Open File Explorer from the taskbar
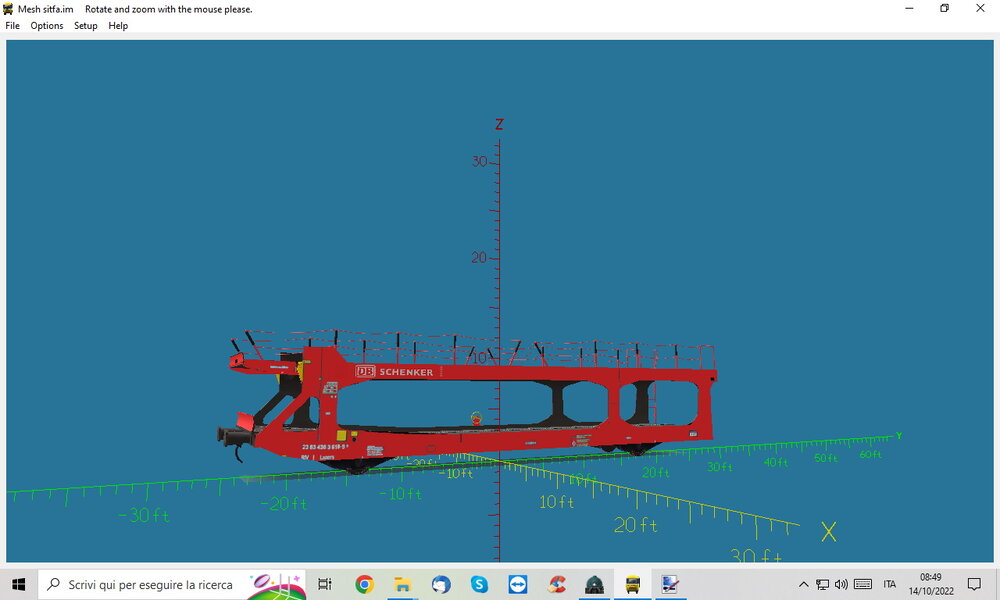 pos(402,584)
